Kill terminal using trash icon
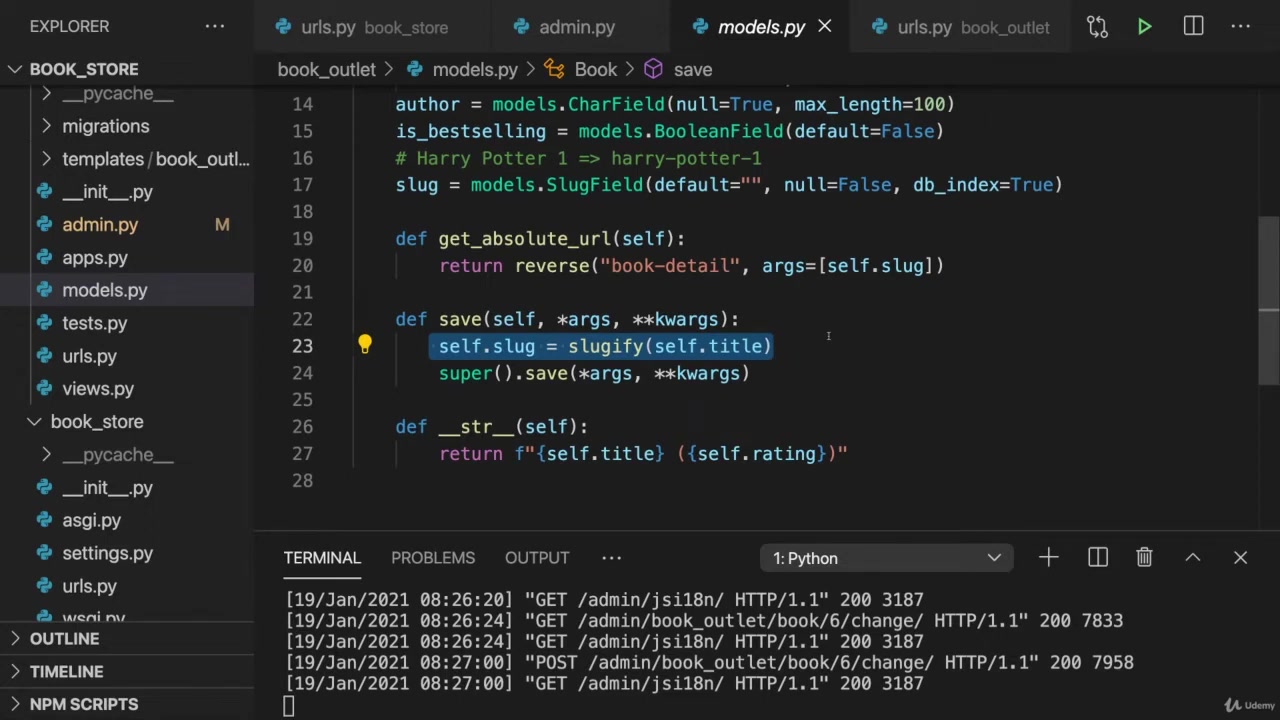This screenshot has width=1280, height=720. tap(1144, 558)
